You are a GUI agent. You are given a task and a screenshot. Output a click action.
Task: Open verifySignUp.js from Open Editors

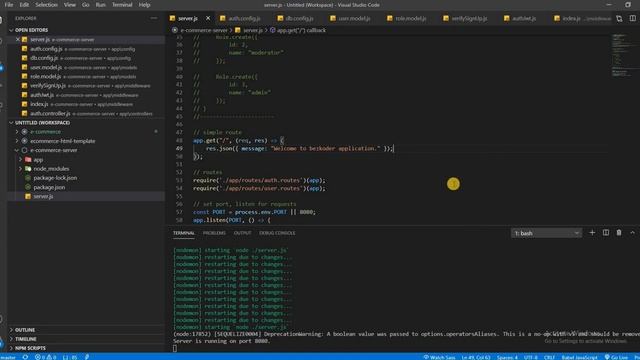[x=48, y=86]
